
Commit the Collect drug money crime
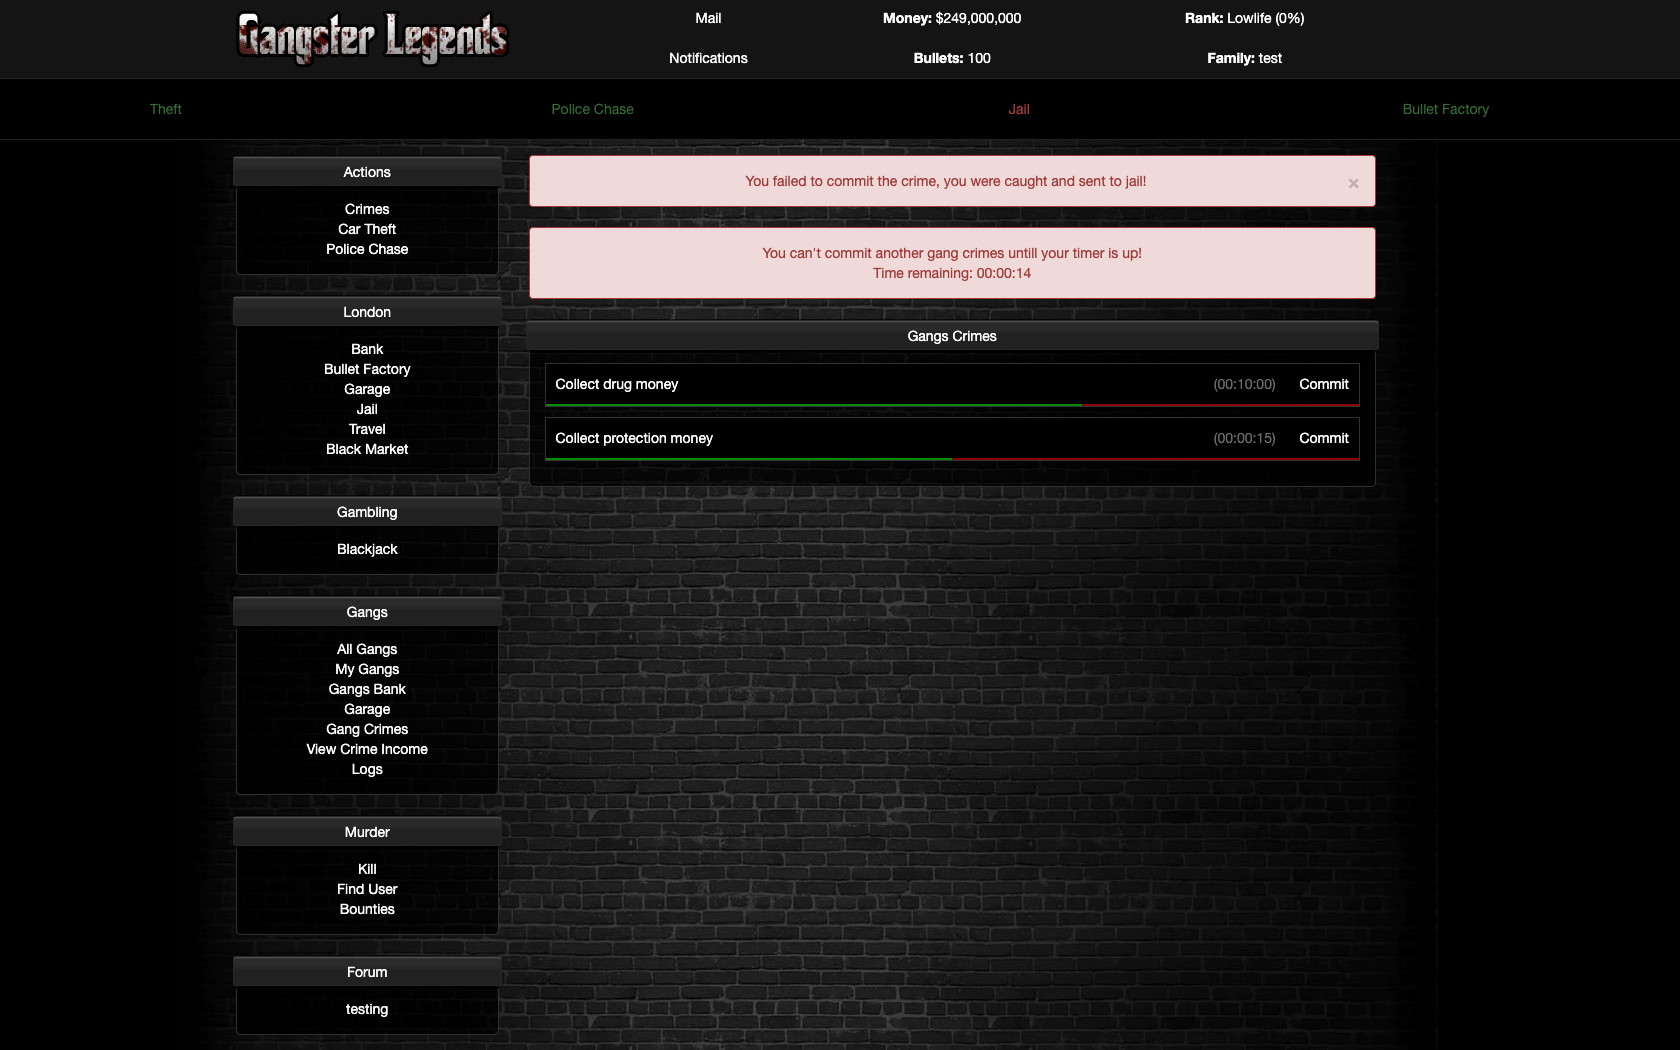[x=1323, y=384]
